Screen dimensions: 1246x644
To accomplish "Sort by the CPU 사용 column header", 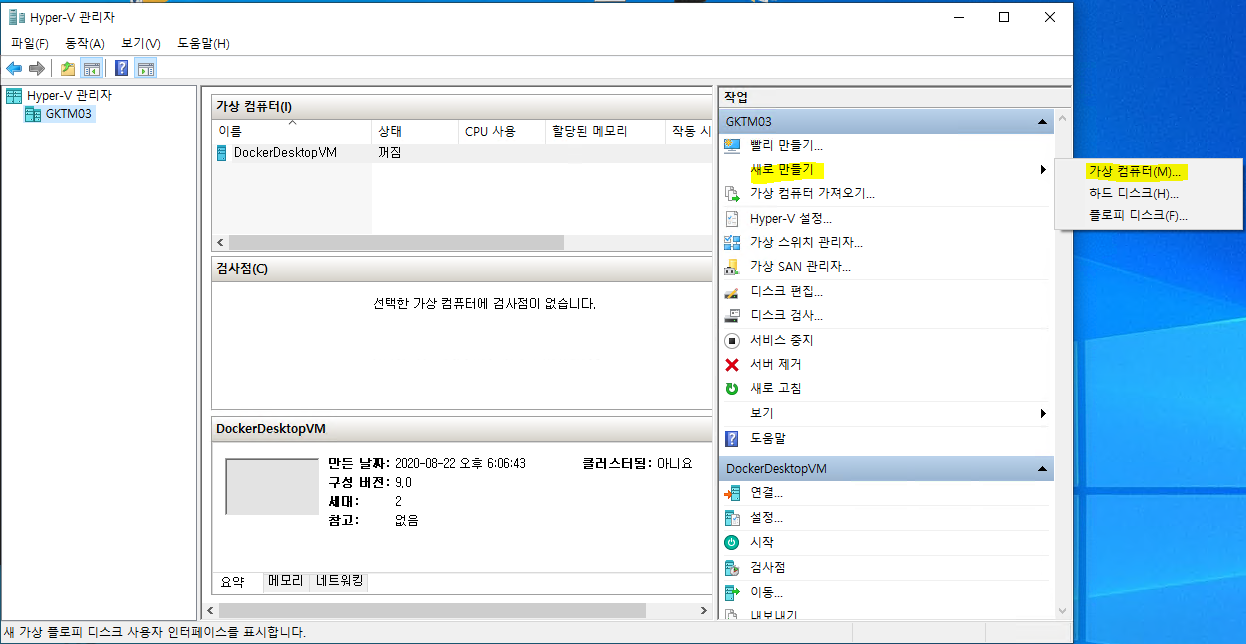I will [x=502, y=131].
